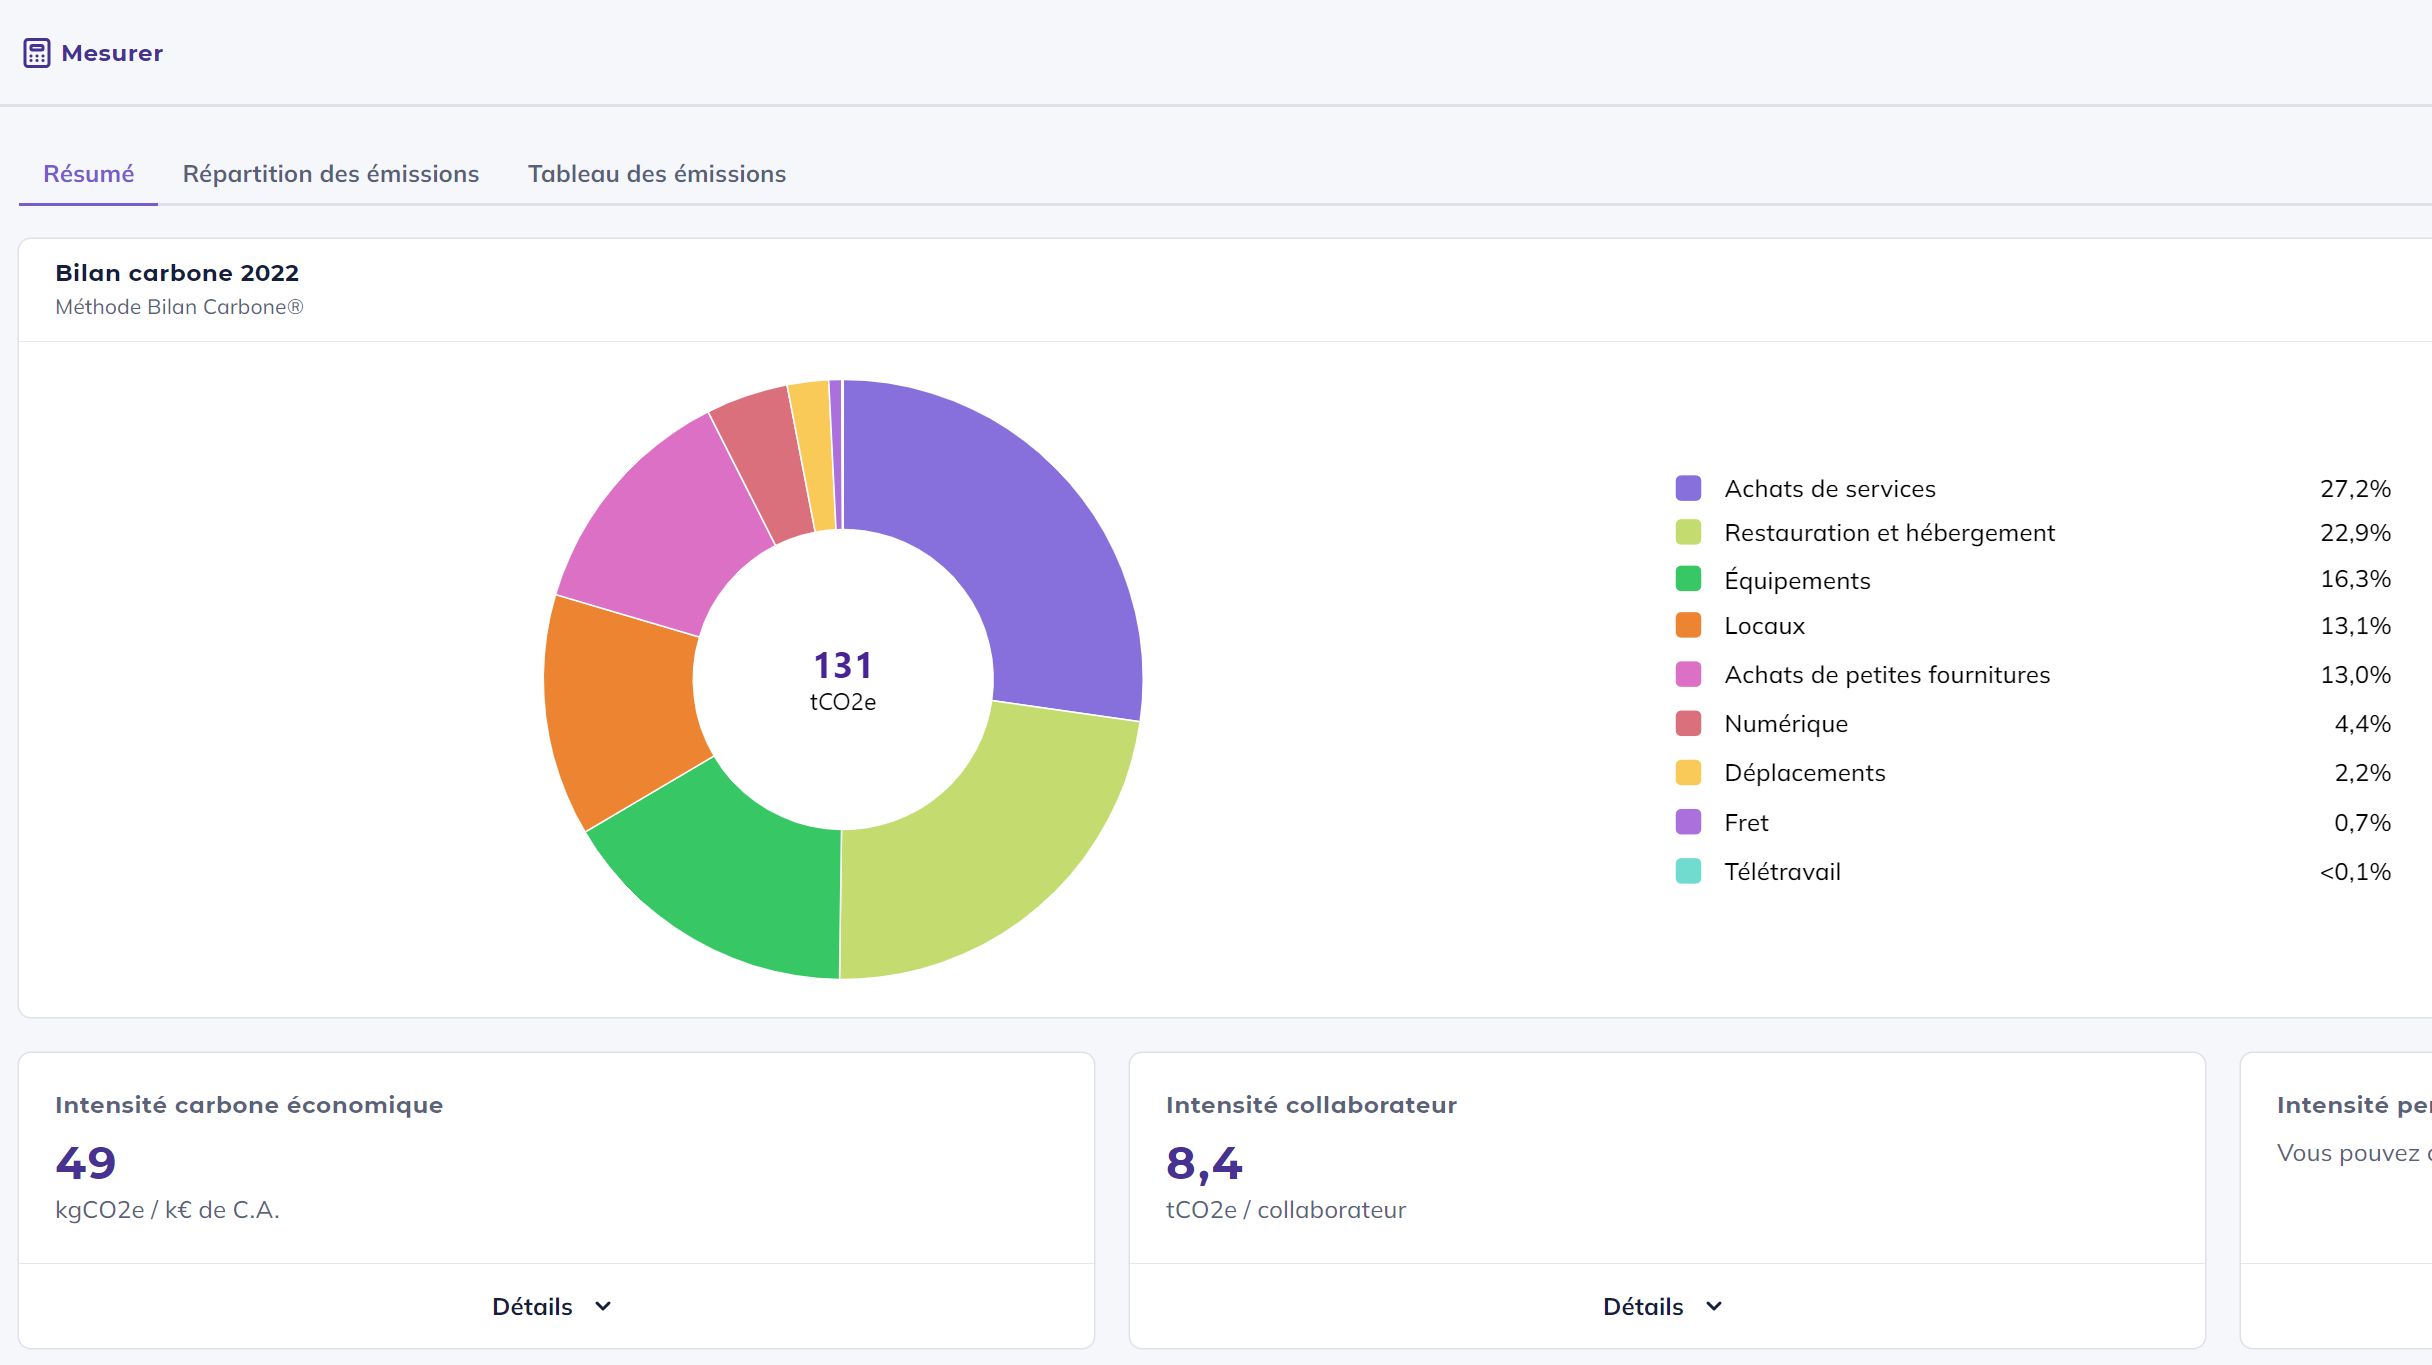Viewport: 2432px width, 1365px height.
Task: Click Restauration et hébergement legend swatch
Action: click(1688, 533)
